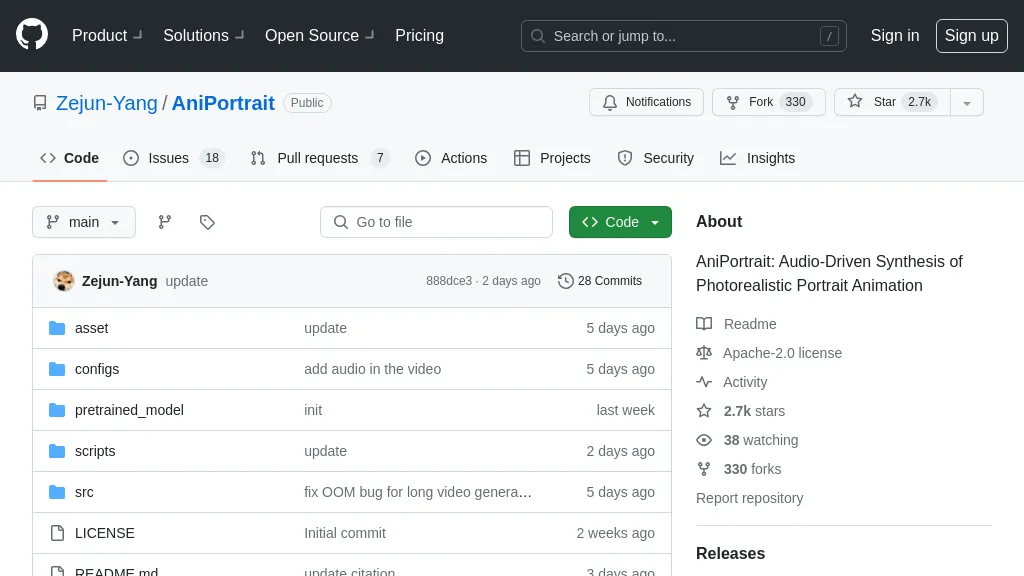Viewport: 1024px width, 576px height.
Task: Open the Activity link in About
Action: coord(745,382)
